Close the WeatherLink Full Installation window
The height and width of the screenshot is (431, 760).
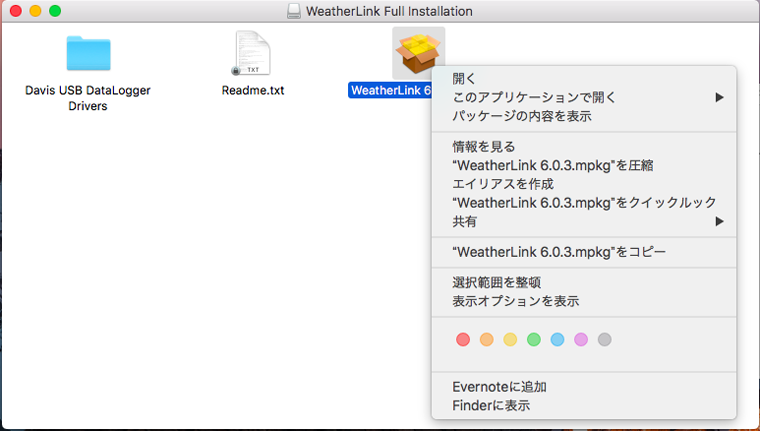tap(16, 11)
